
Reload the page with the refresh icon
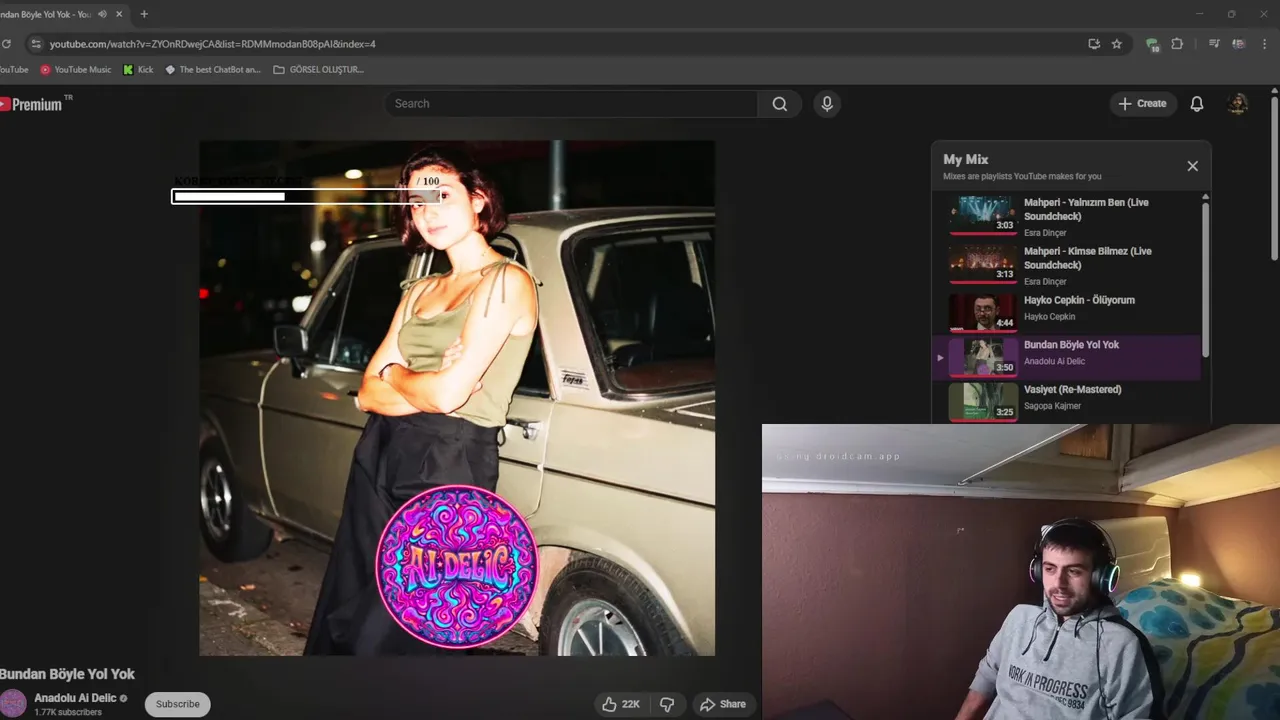point(6,44)
